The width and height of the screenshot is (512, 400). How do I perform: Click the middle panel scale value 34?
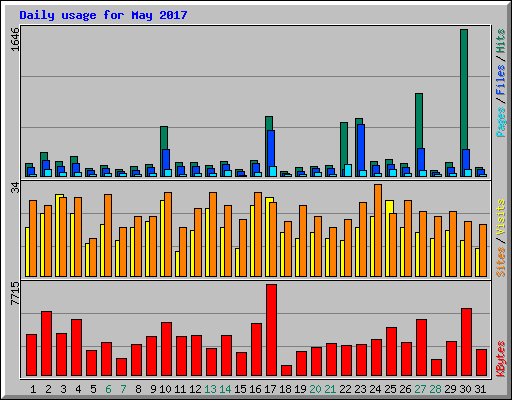click(15, 188)
